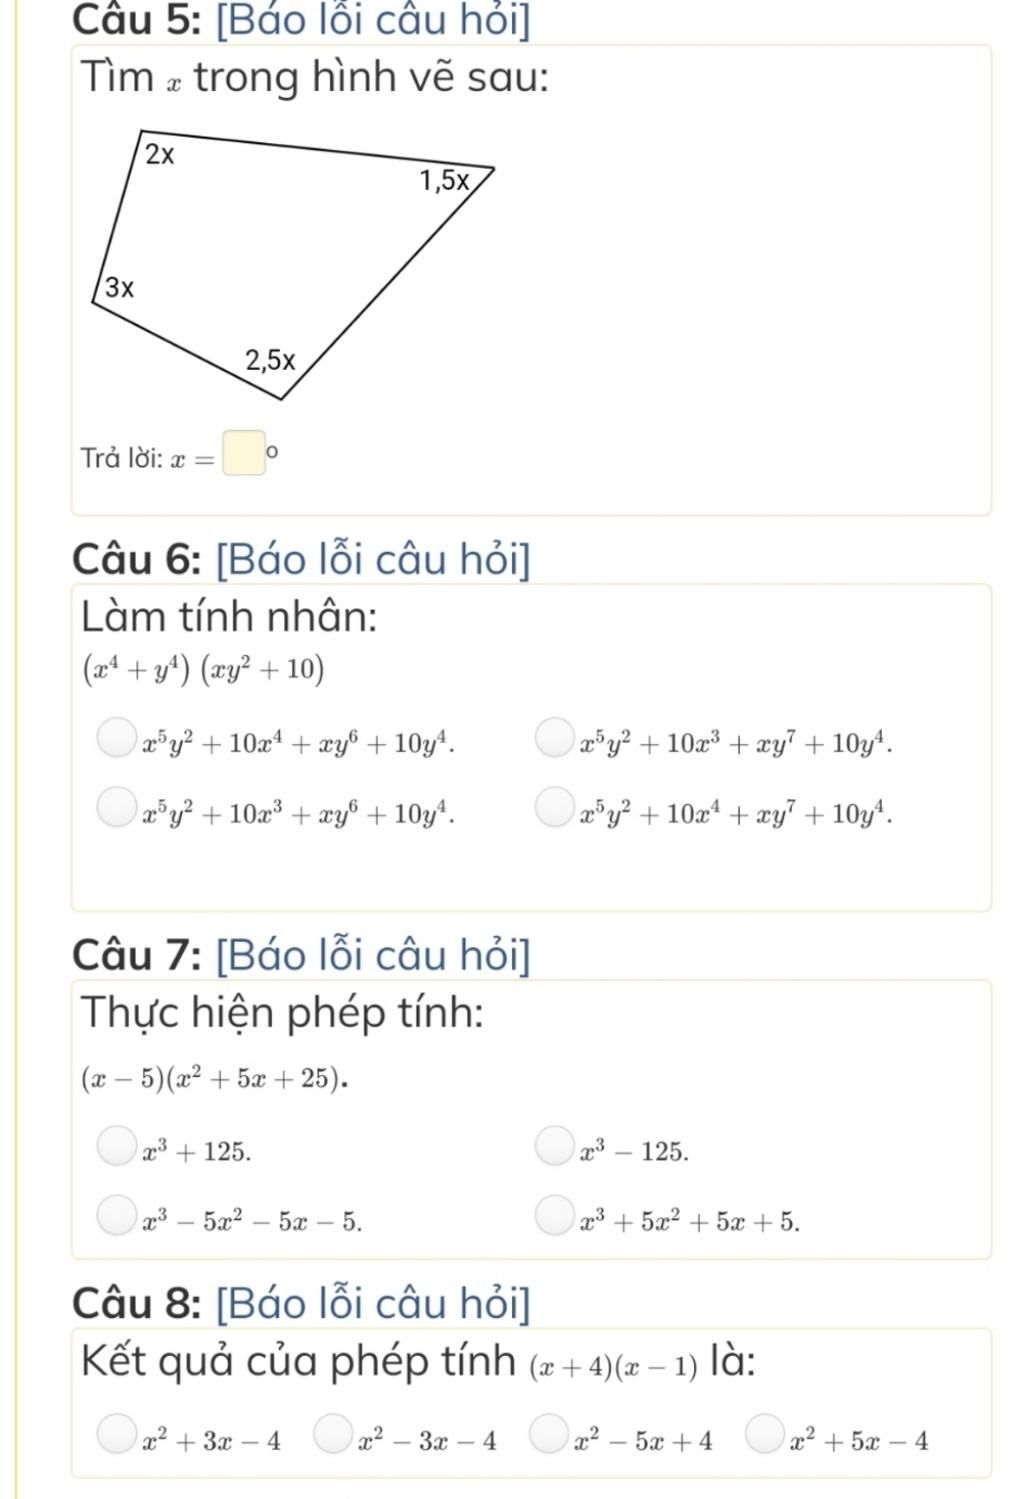The width and height of the screenshot is (1024, 1499).
Task: Select answer x⁵y² + 10x³ + xy⁷ + 10y⁴
Action: [553, 740]
